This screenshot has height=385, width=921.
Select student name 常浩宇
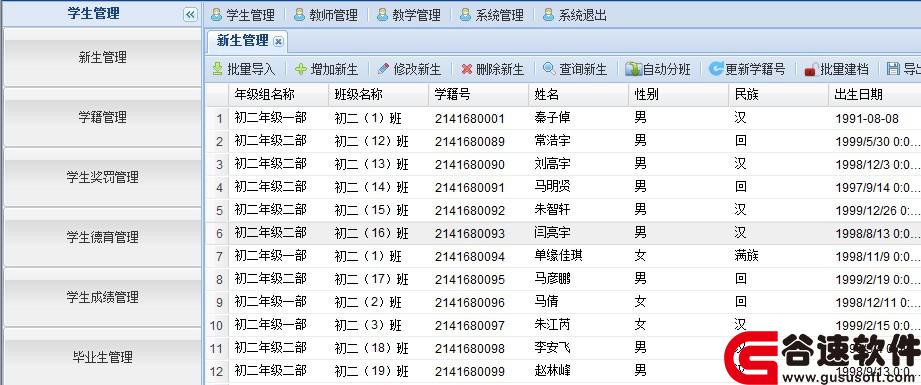[x=552, y=141]
